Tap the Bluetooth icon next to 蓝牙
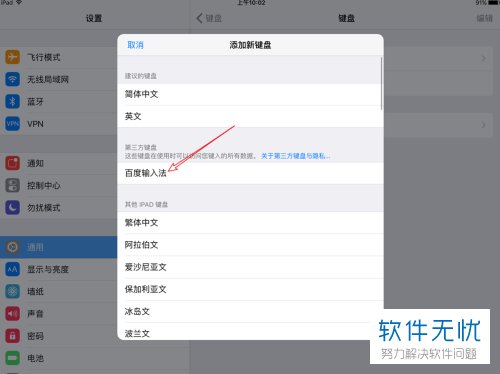500x374 pixels. (x=12, y=101)
